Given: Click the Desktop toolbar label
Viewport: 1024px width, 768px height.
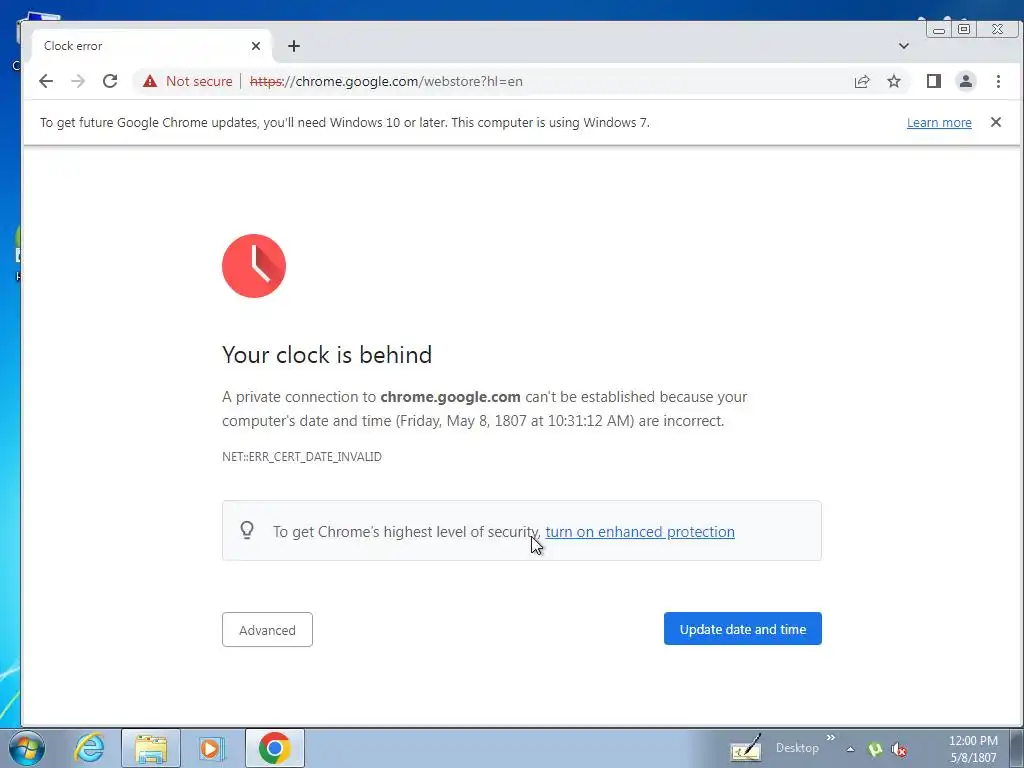Looking at the screenshot, I should click(x=797, y=748).
